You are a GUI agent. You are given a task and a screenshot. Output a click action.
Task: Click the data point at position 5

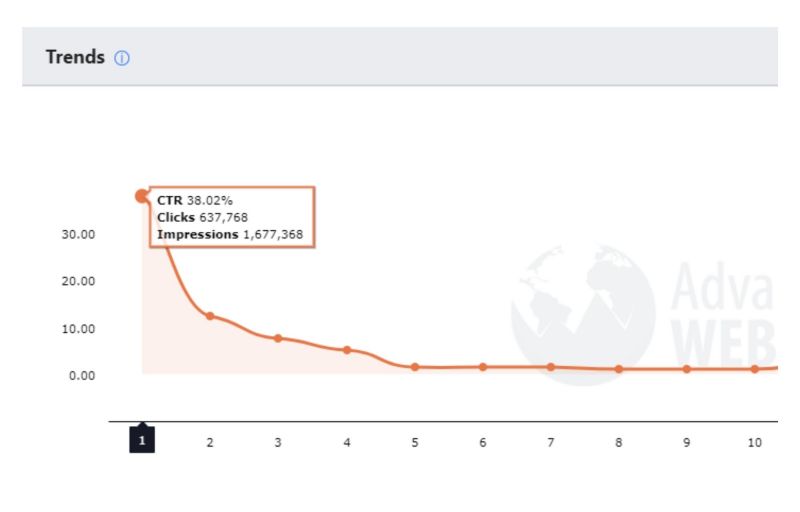pos(415,367)
